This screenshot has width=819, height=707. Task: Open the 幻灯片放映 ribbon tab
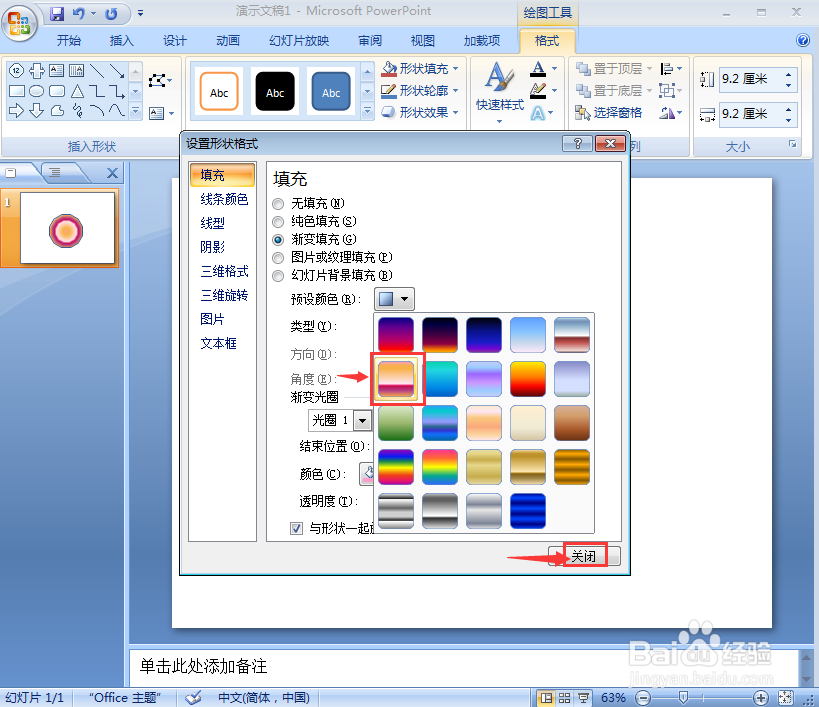(x=299, y=40)
